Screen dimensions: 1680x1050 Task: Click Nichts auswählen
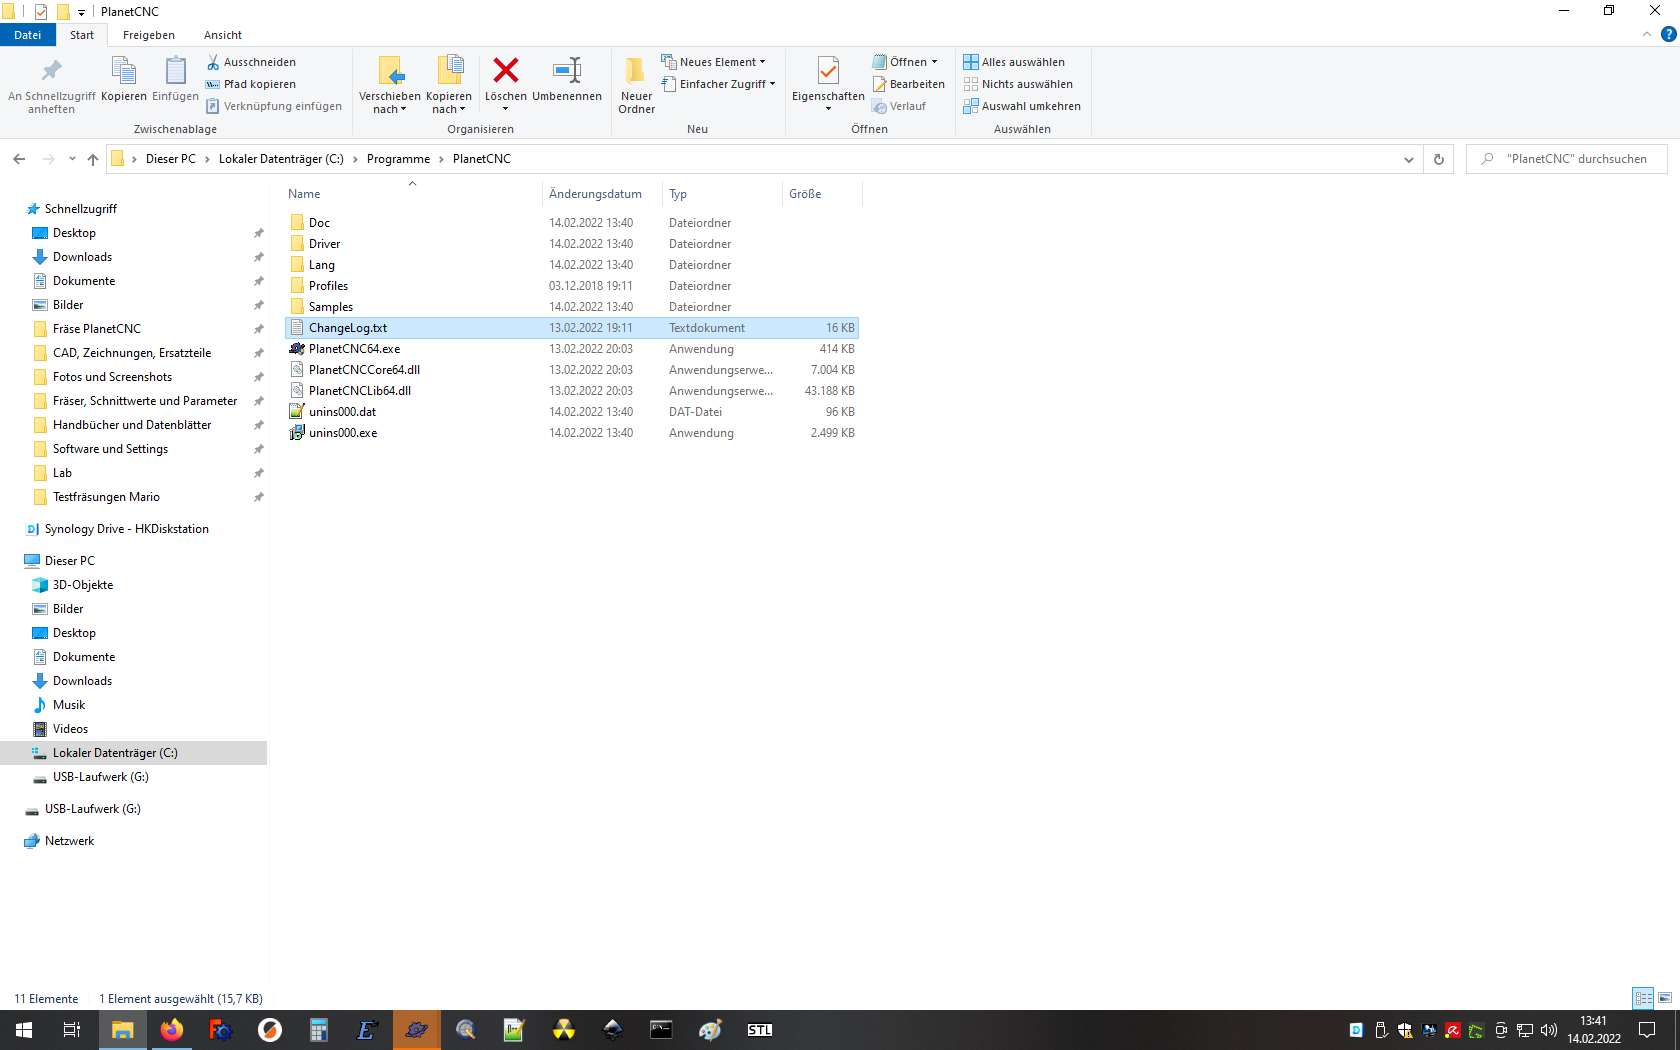point(1018,84)
